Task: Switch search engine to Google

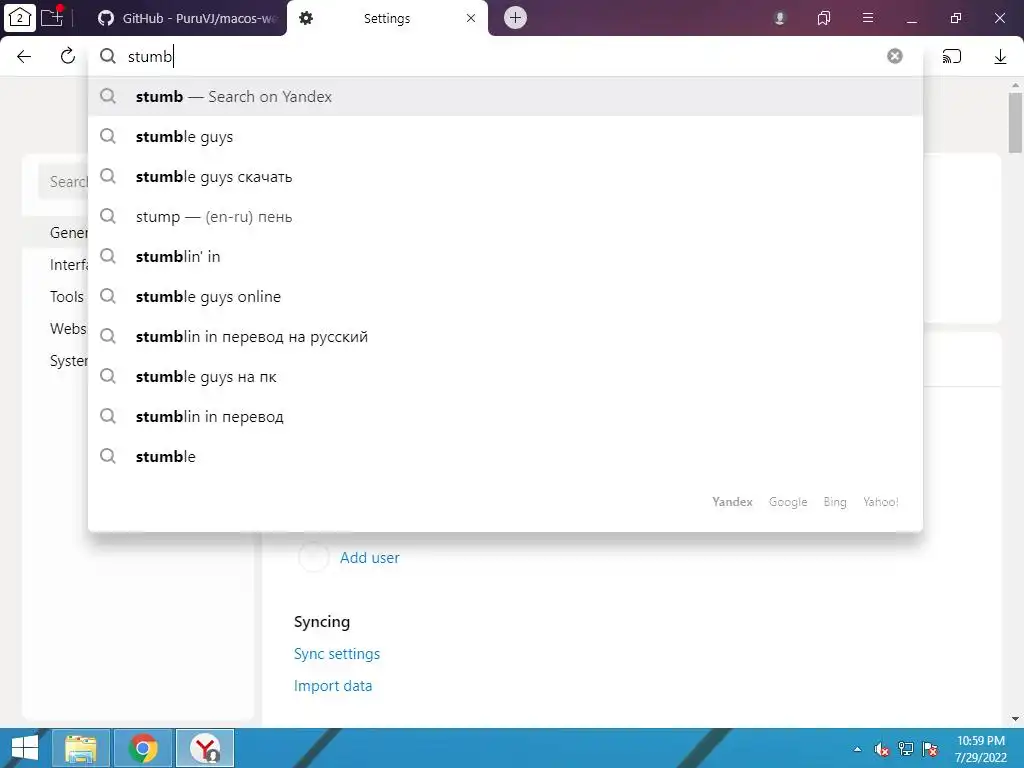Action: tap(788, 502)
